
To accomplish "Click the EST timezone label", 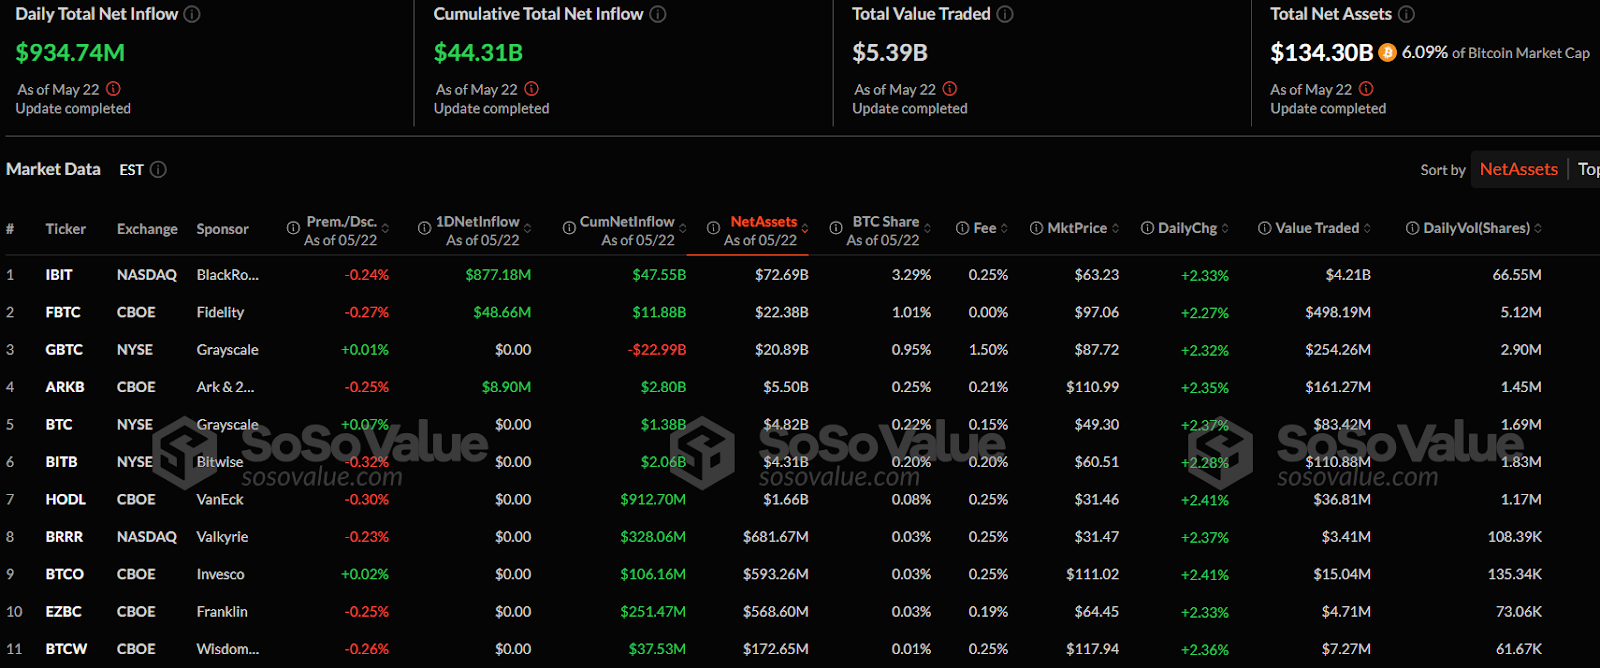I will pyautogui.click(x=131, y=169).
